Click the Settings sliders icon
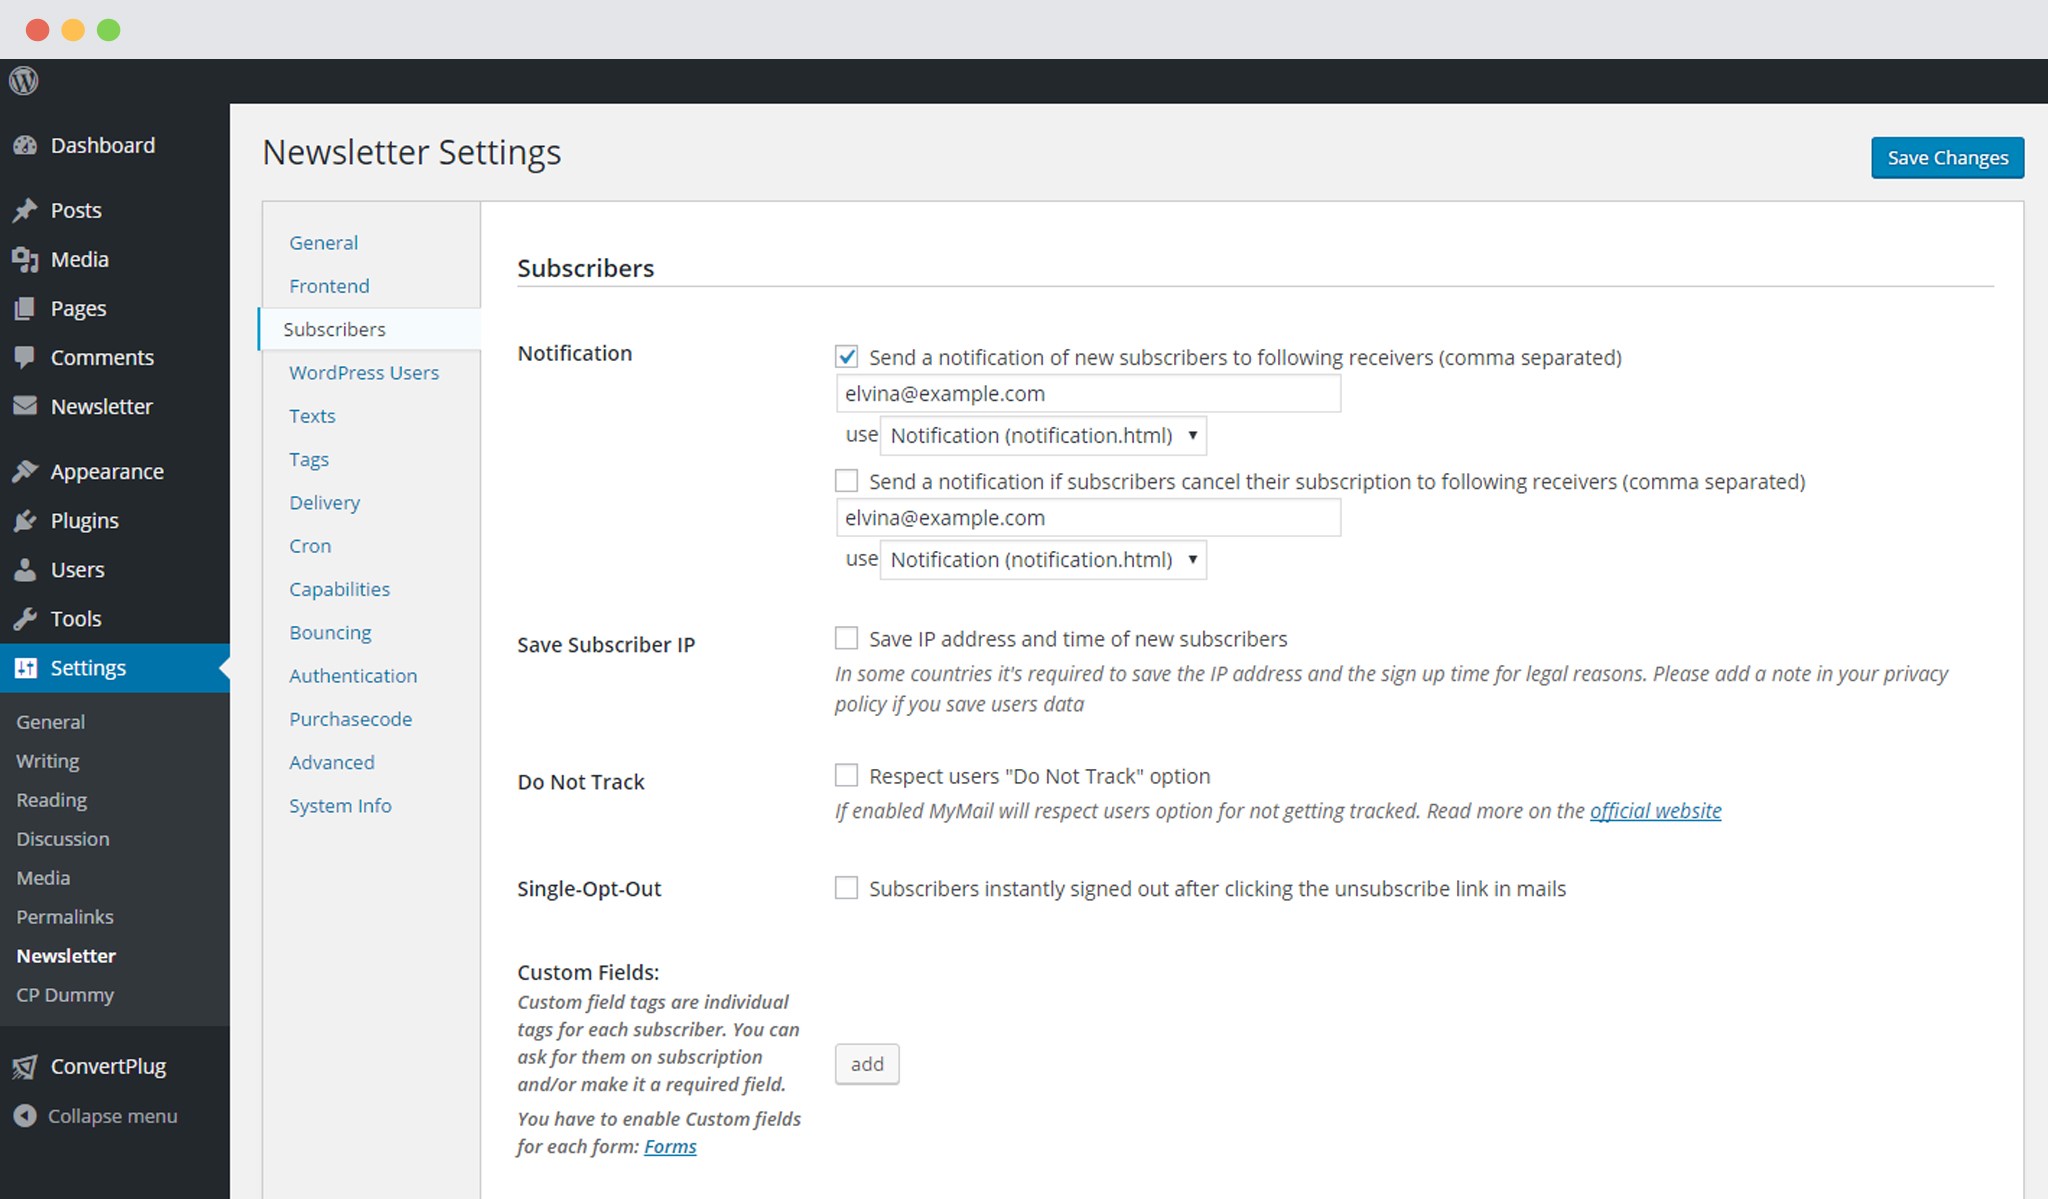 pyautogui.click(x=25, y=668)
